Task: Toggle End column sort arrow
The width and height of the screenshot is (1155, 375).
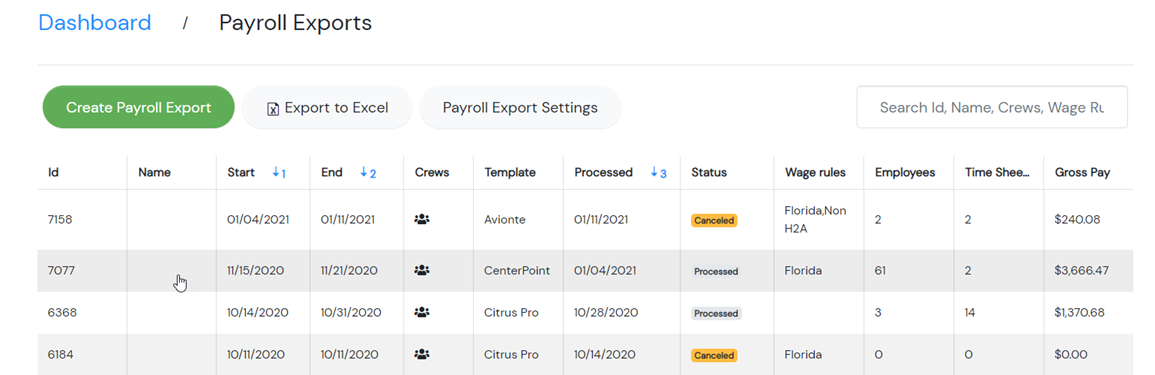Action: click(368, 172)
